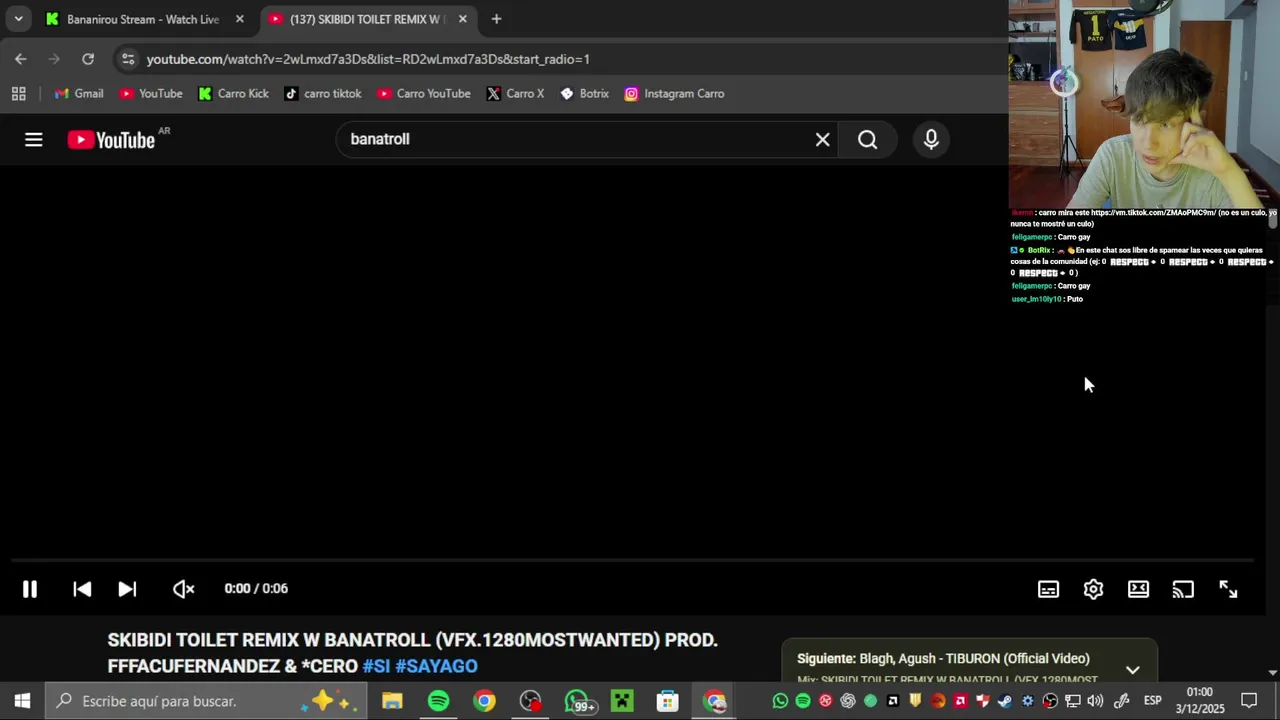Open the #SAYAGO hashtag link
Screen dimensions: 1280x720
[436, 666]
